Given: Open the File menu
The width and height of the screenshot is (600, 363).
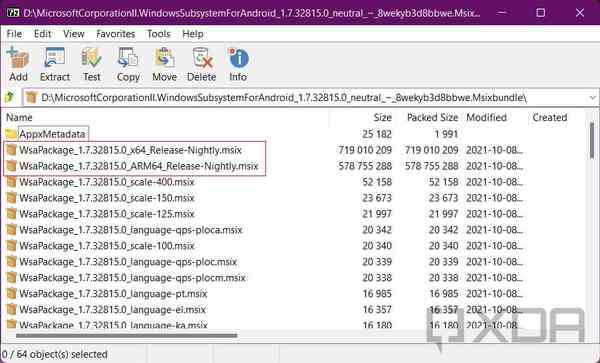Looking at the screenshot, I should pyautogui.click(x=14, y=34).
